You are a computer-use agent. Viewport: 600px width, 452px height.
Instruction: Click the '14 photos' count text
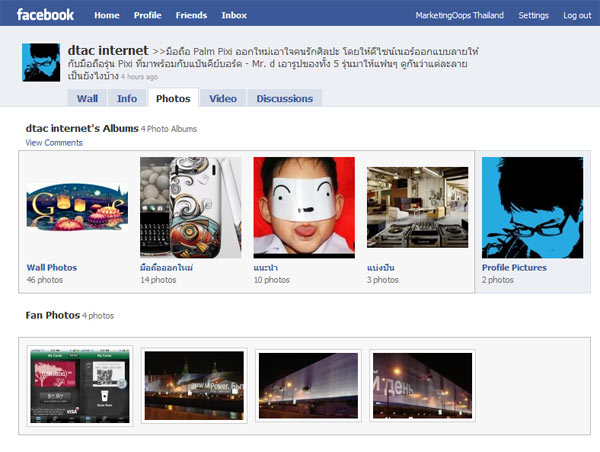tap(158, 280)
